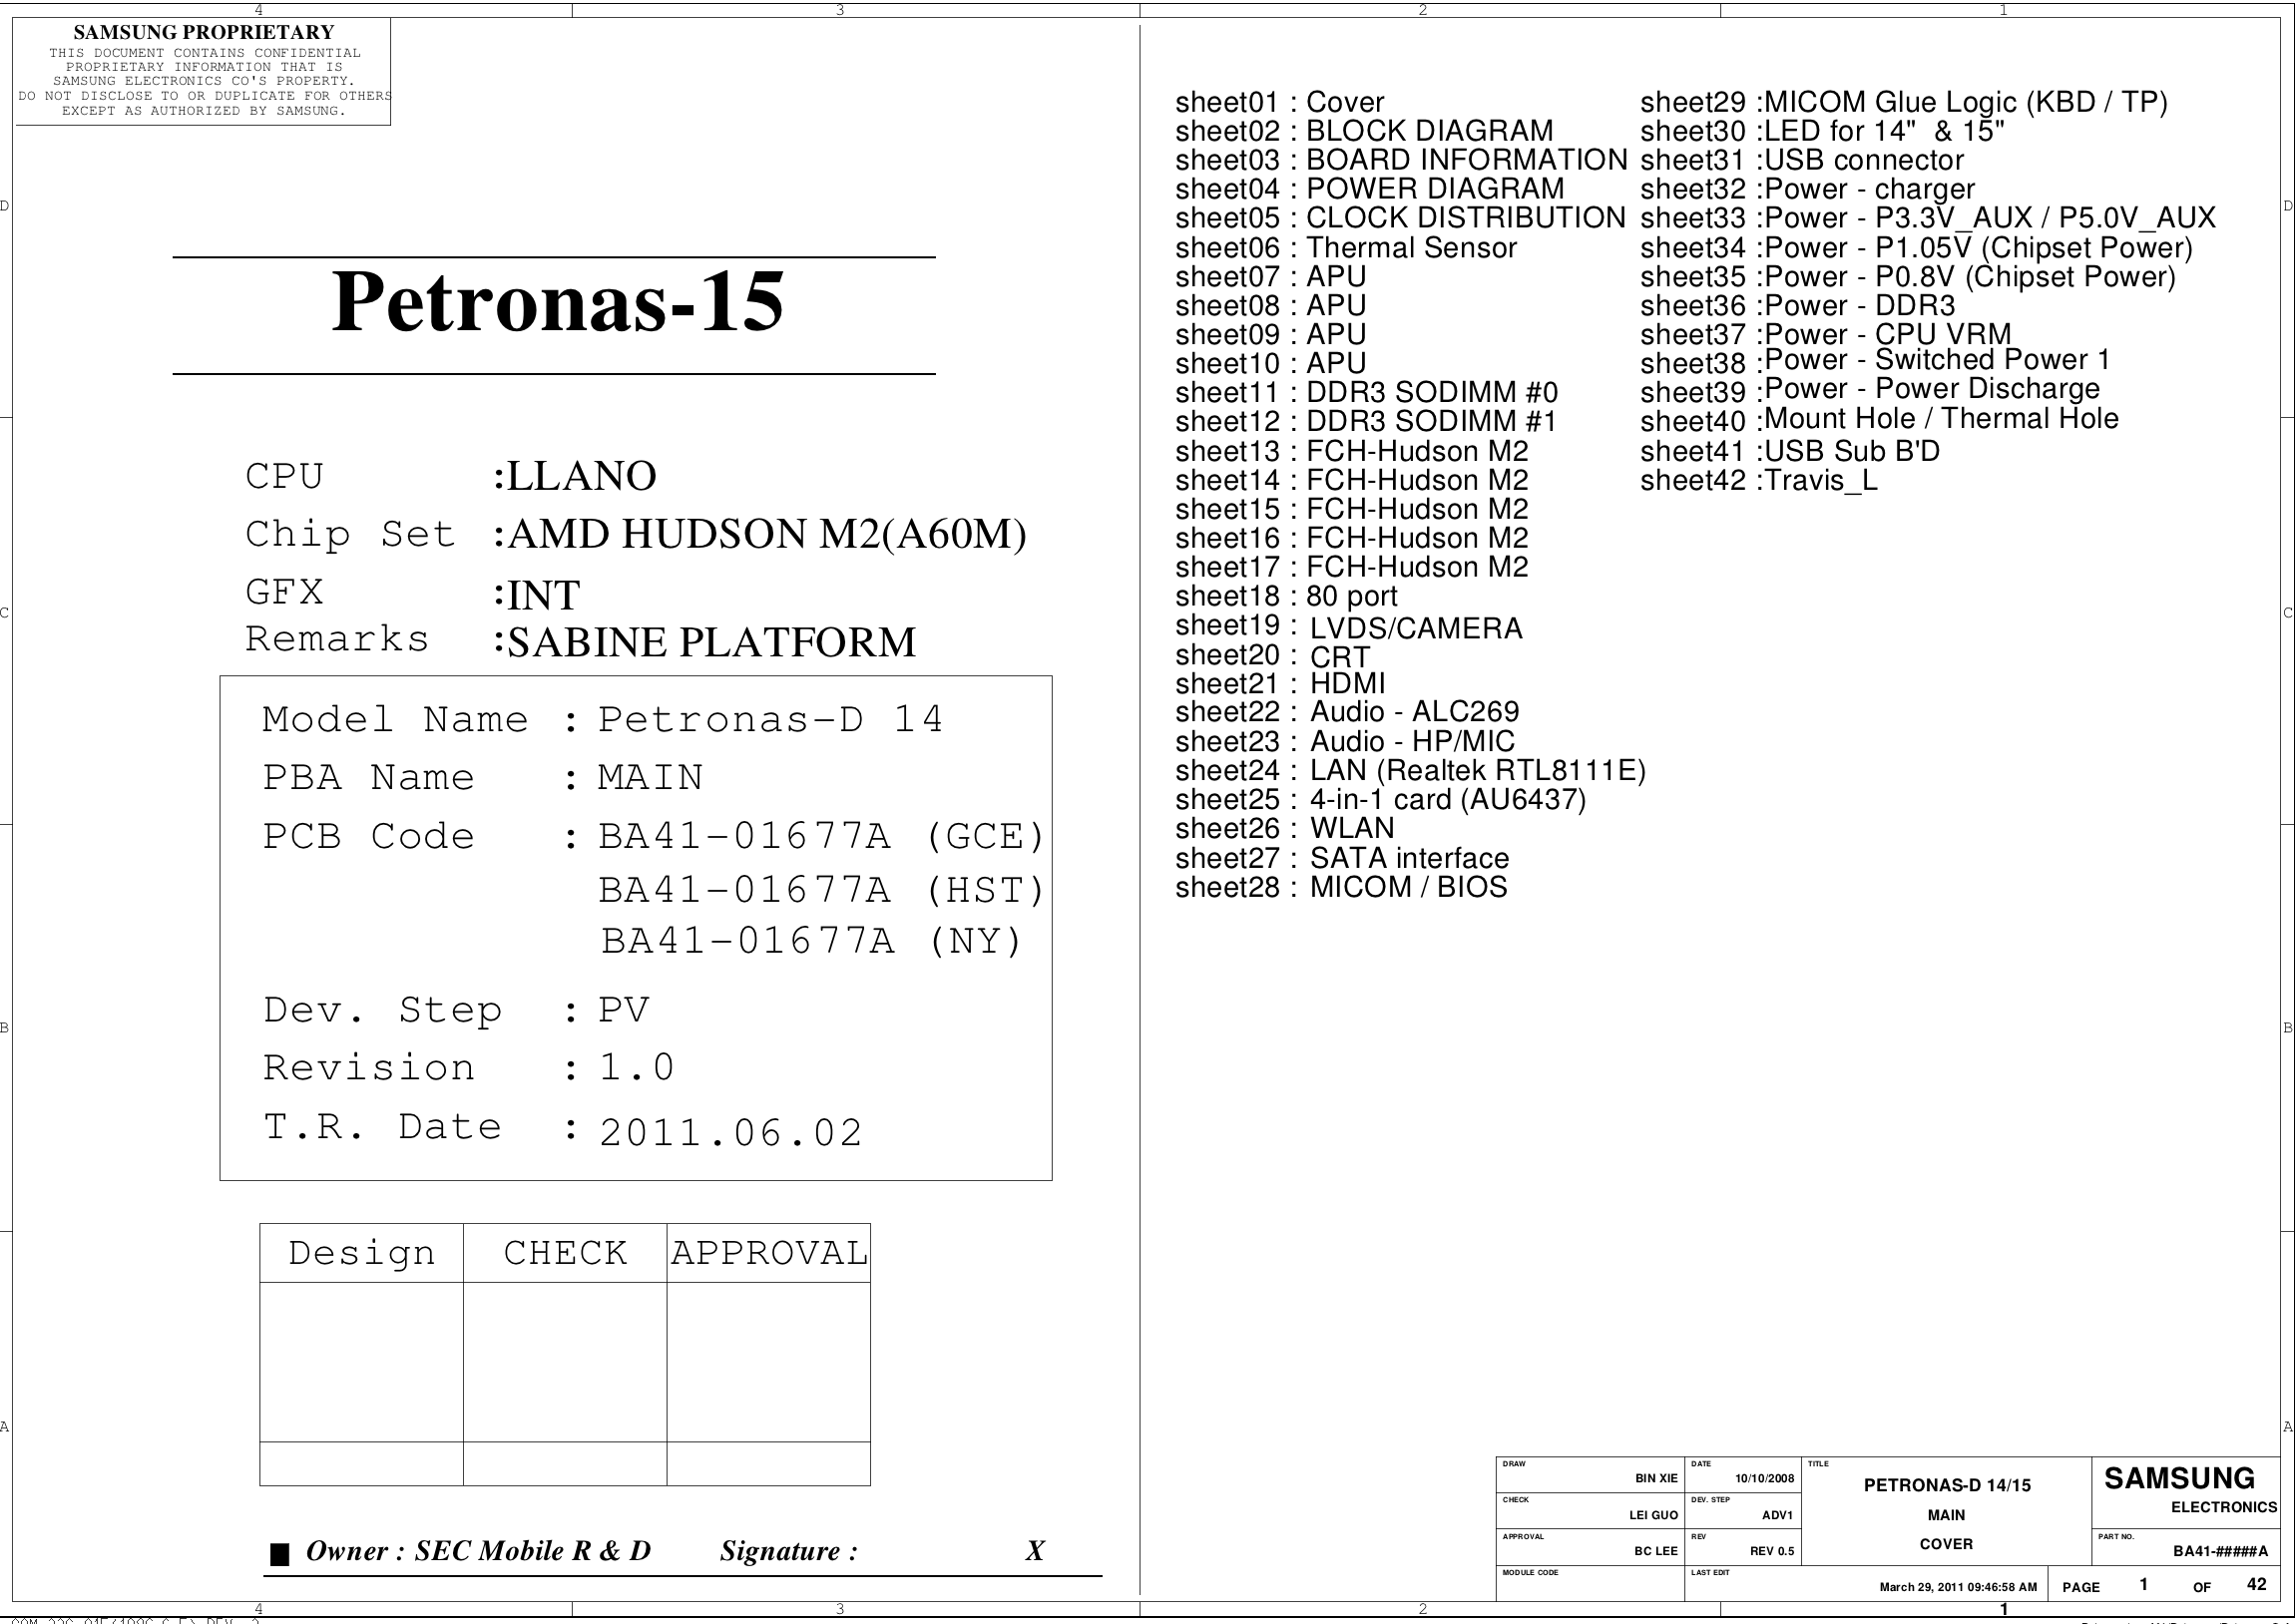Image resolution: width=2295 pixels, height=1624 pixels.
Task: Select sheet37 Power - CPU VRM entry
Action: 1825,334
